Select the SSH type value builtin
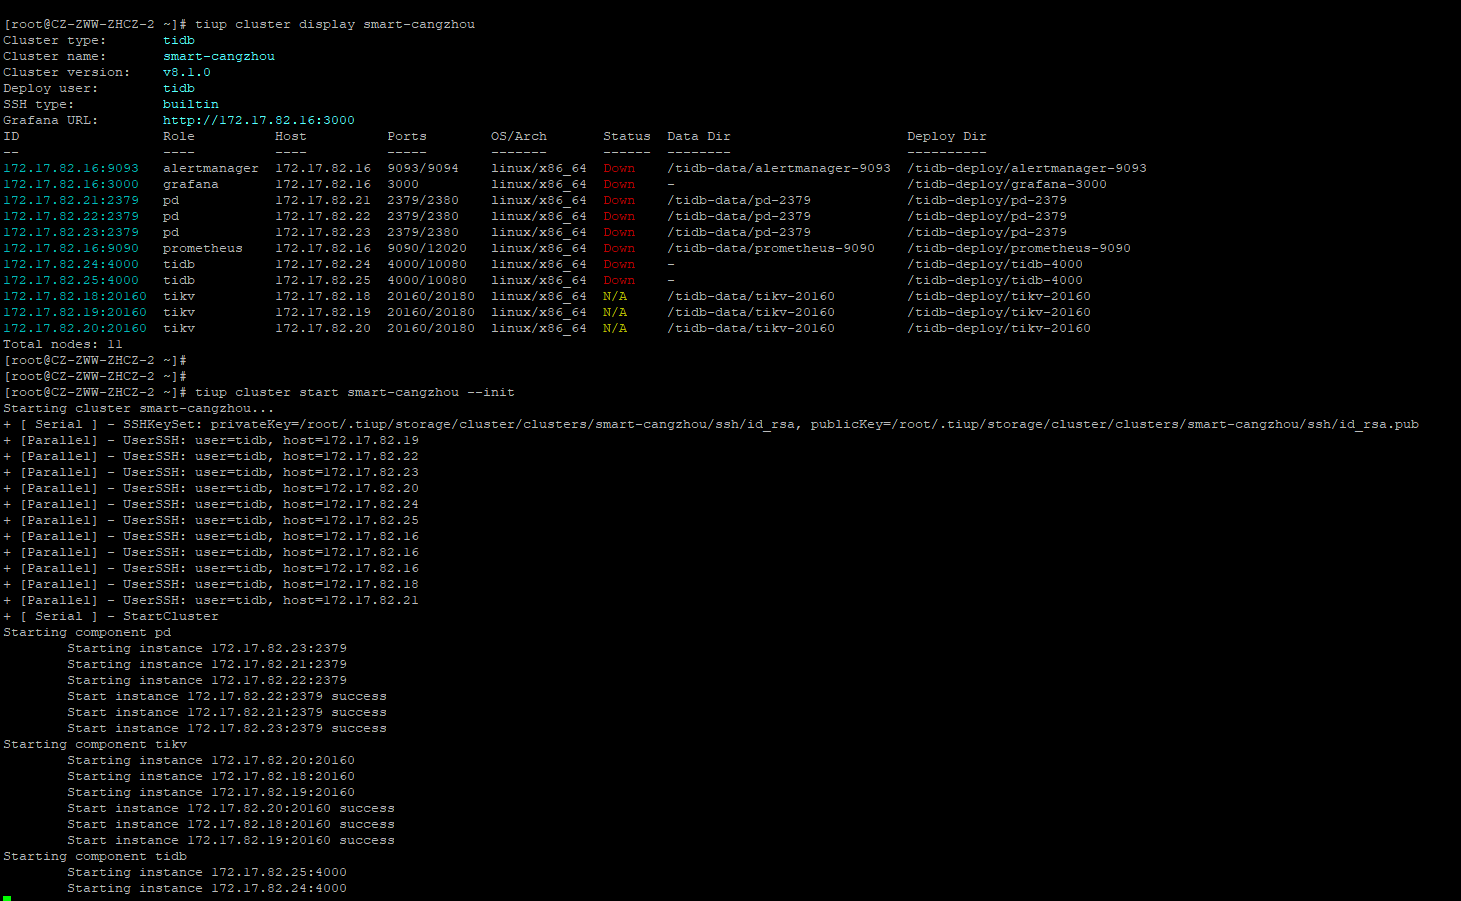The height and width of the screenshot is (901, 1461). [191, 104]
